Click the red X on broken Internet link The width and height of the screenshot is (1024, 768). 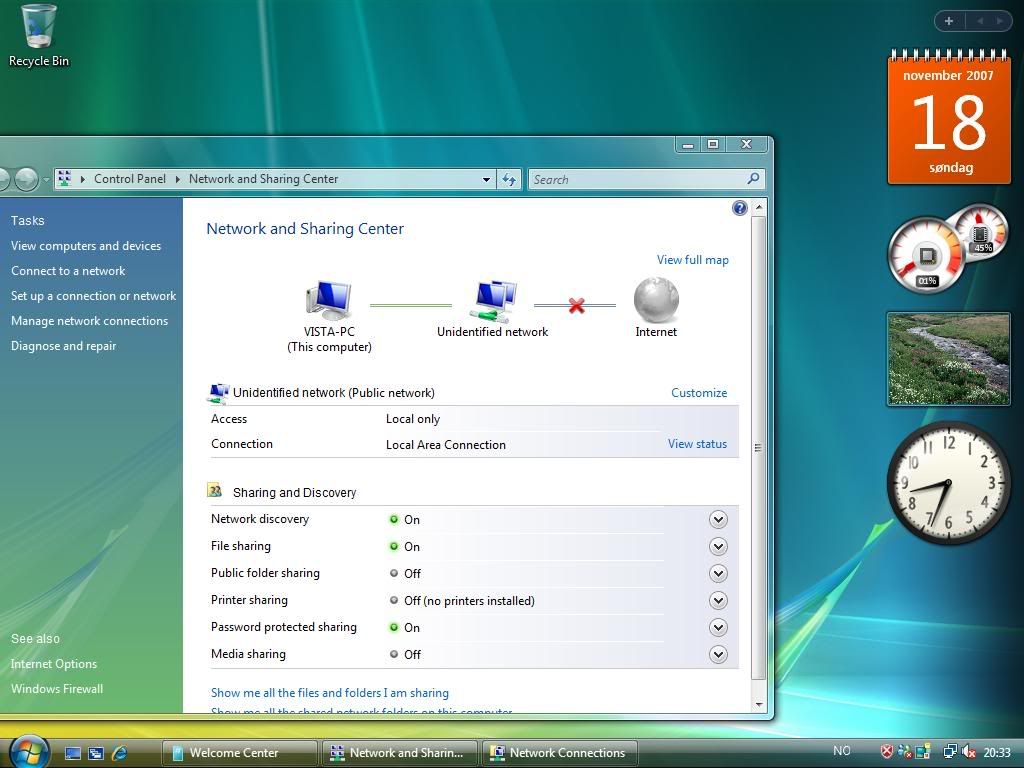[576, 305]
